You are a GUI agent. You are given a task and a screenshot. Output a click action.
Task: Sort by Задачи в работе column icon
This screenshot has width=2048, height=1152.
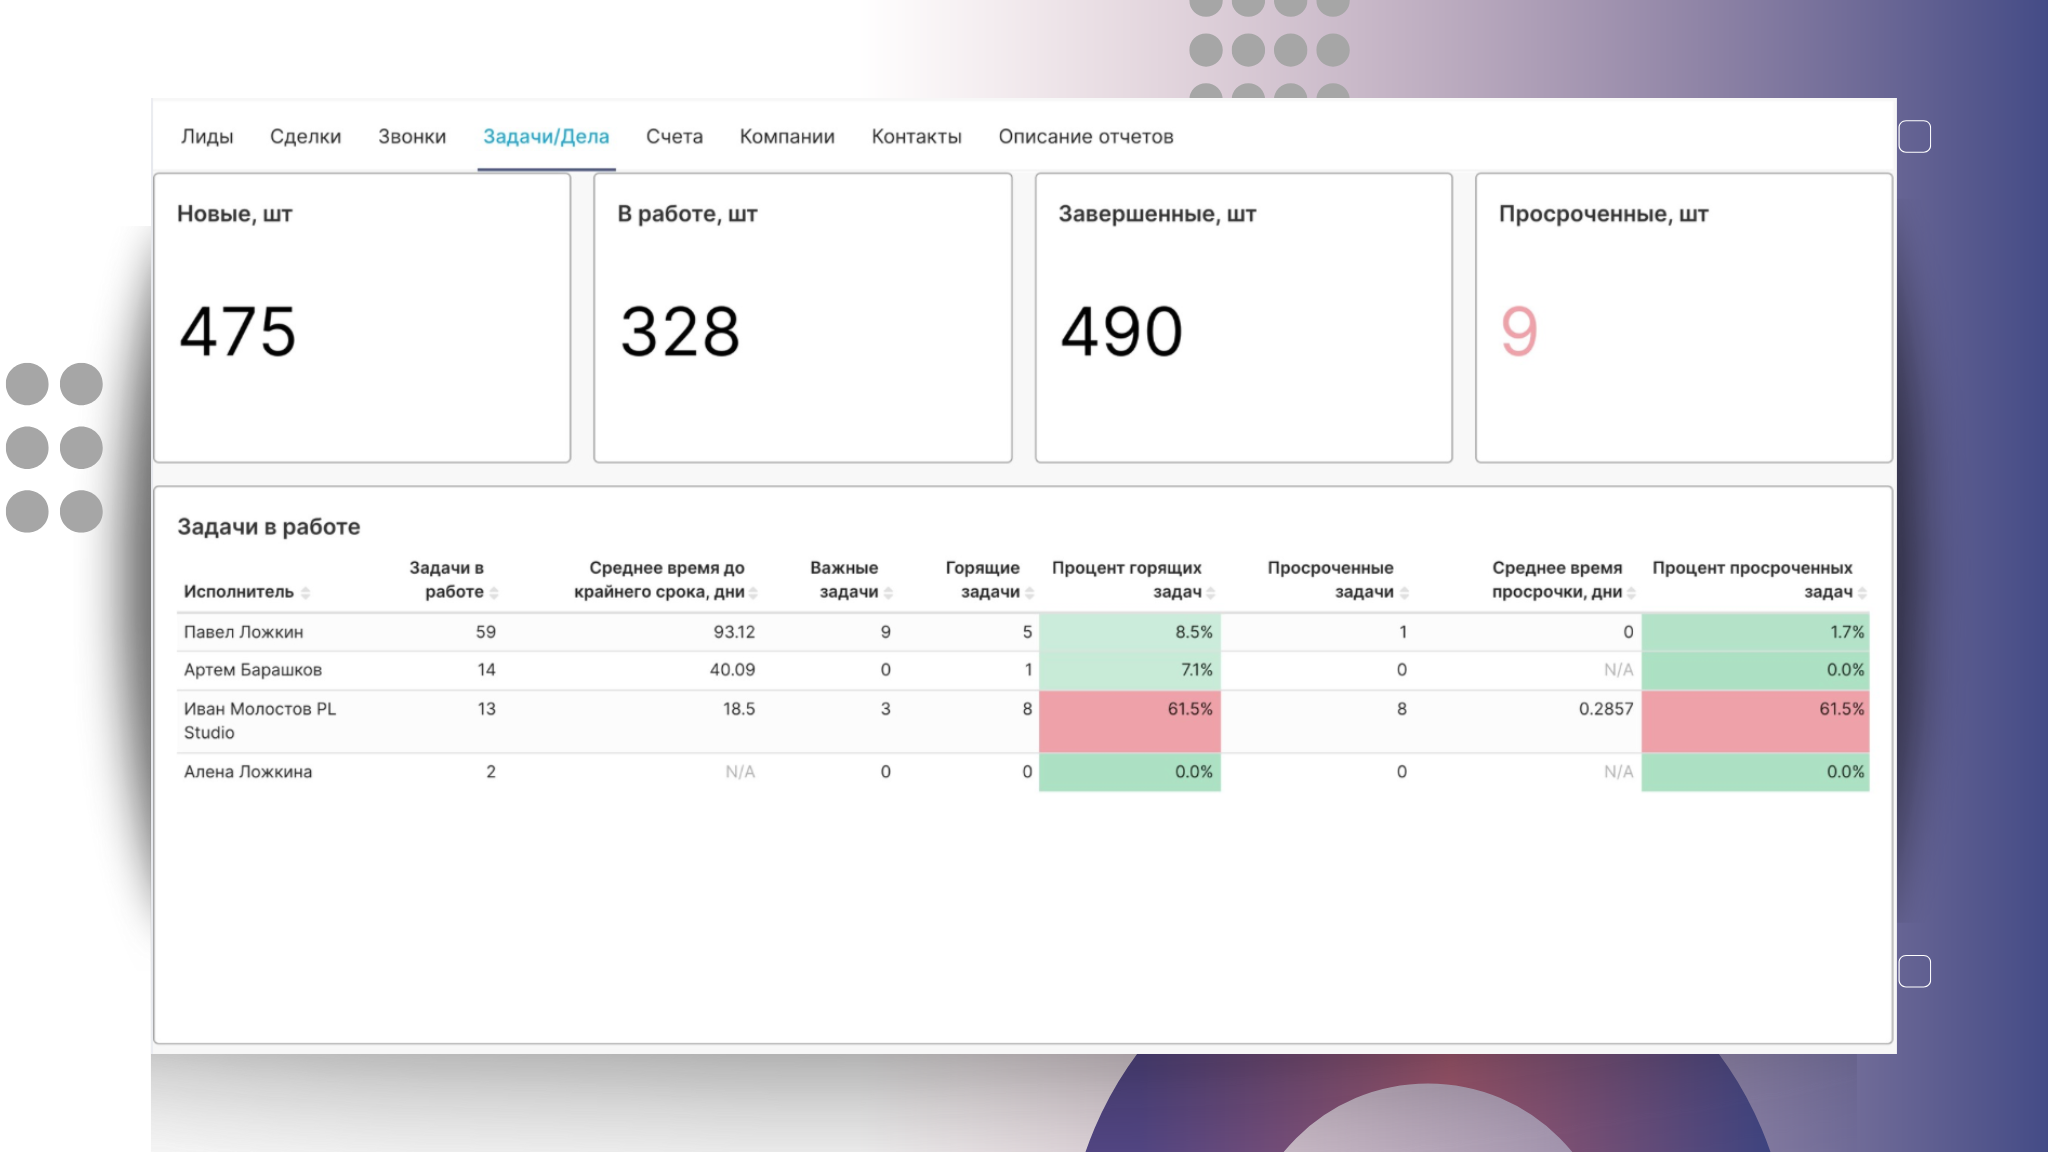coord(494,593)
